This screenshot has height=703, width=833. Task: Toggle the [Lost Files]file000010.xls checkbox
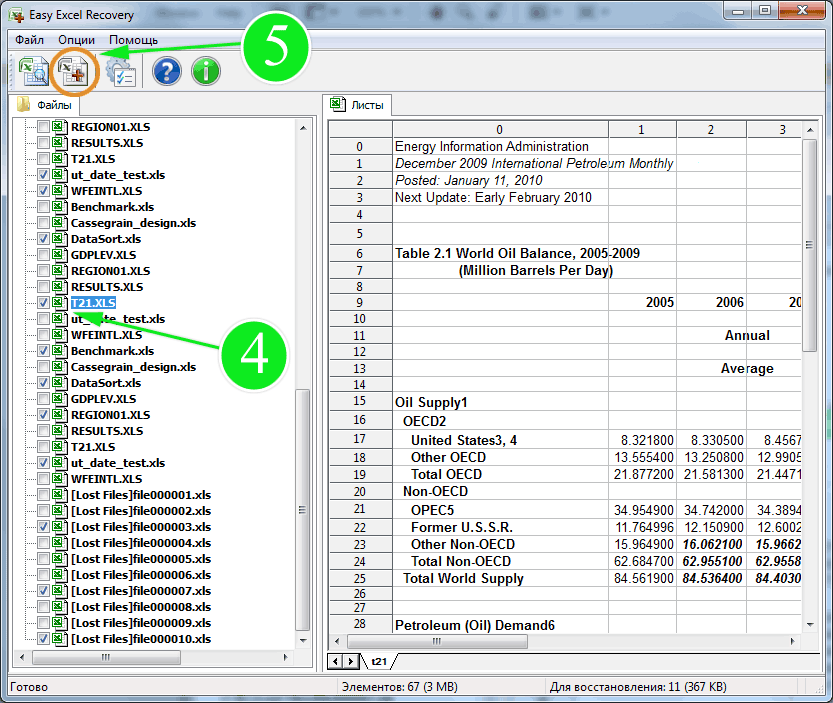pos(43,639)
